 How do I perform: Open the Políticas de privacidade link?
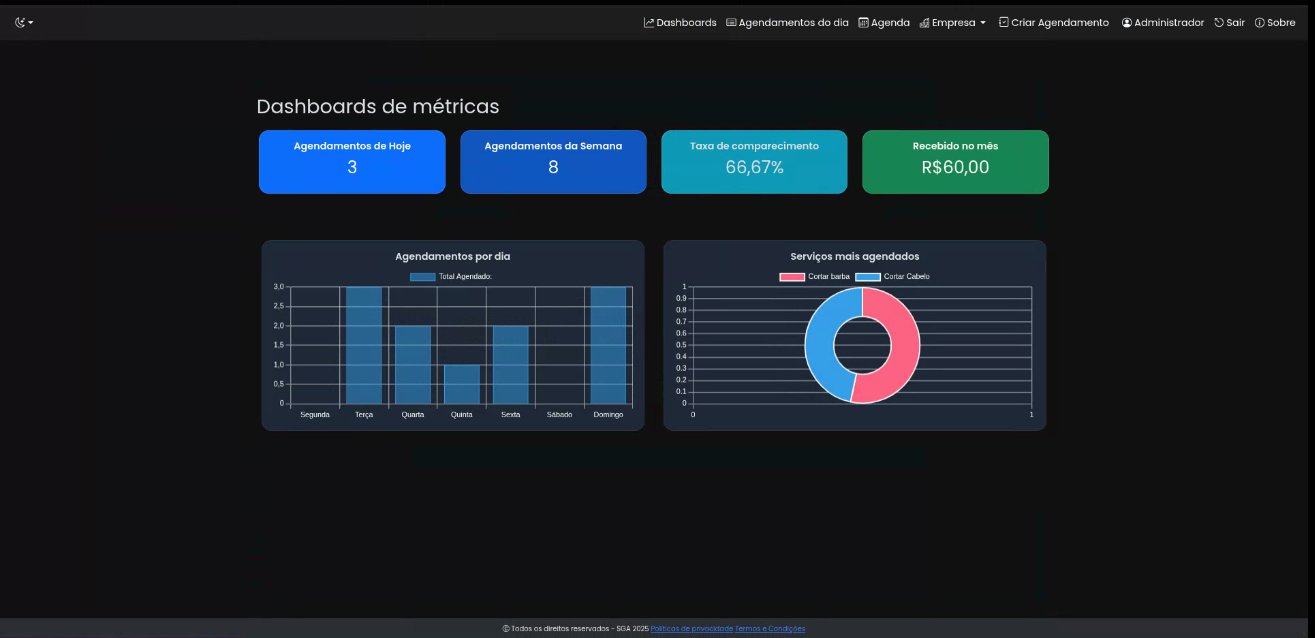coord(692,628)
